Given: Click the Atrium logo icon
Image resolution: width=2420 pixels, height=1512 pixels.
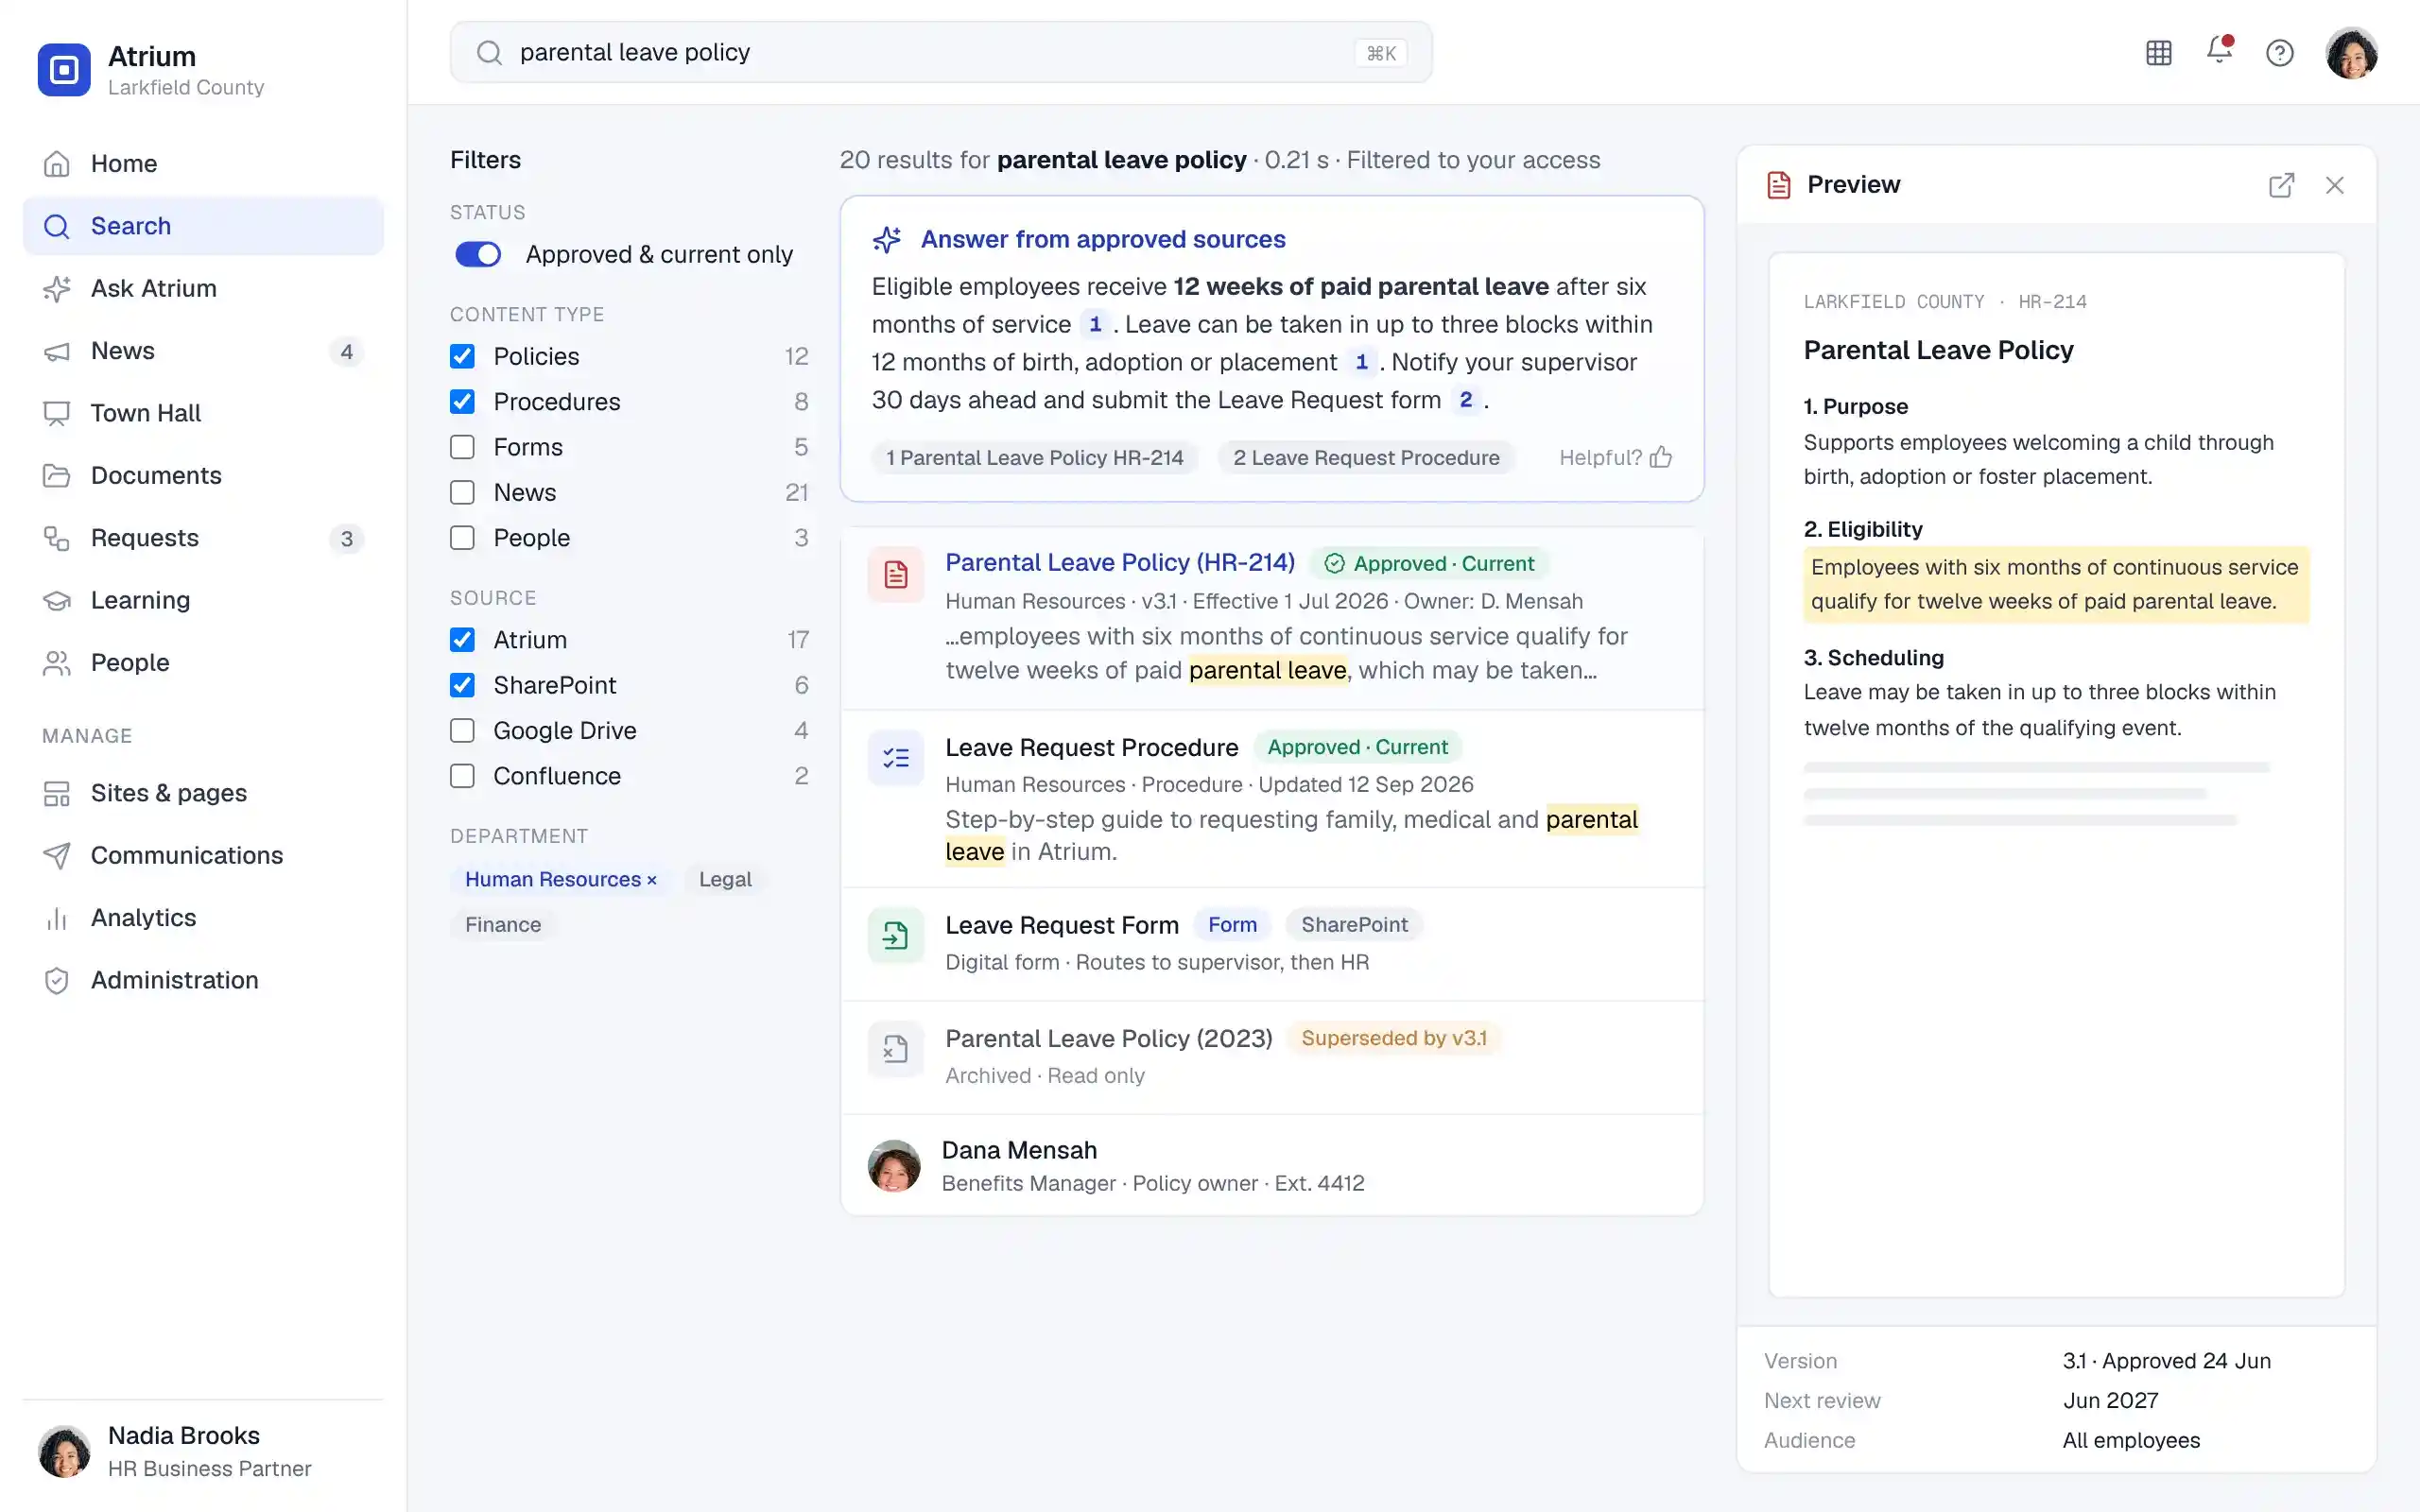Looking at the screenshot, I should (64, 70).
